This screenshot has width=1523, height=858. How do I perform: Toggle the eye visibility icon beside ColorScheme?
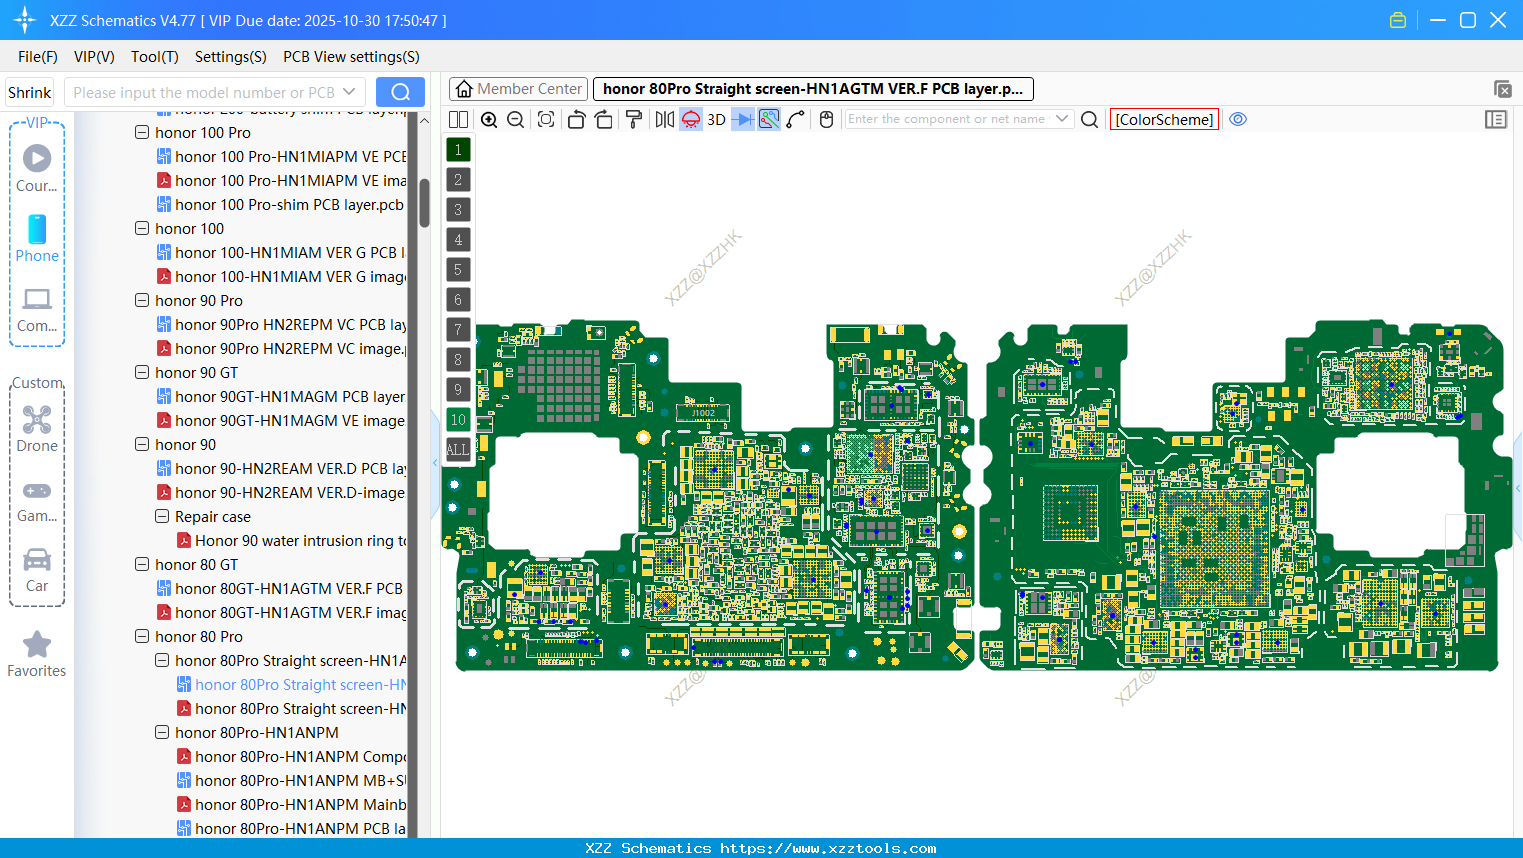click(1238, 119)
